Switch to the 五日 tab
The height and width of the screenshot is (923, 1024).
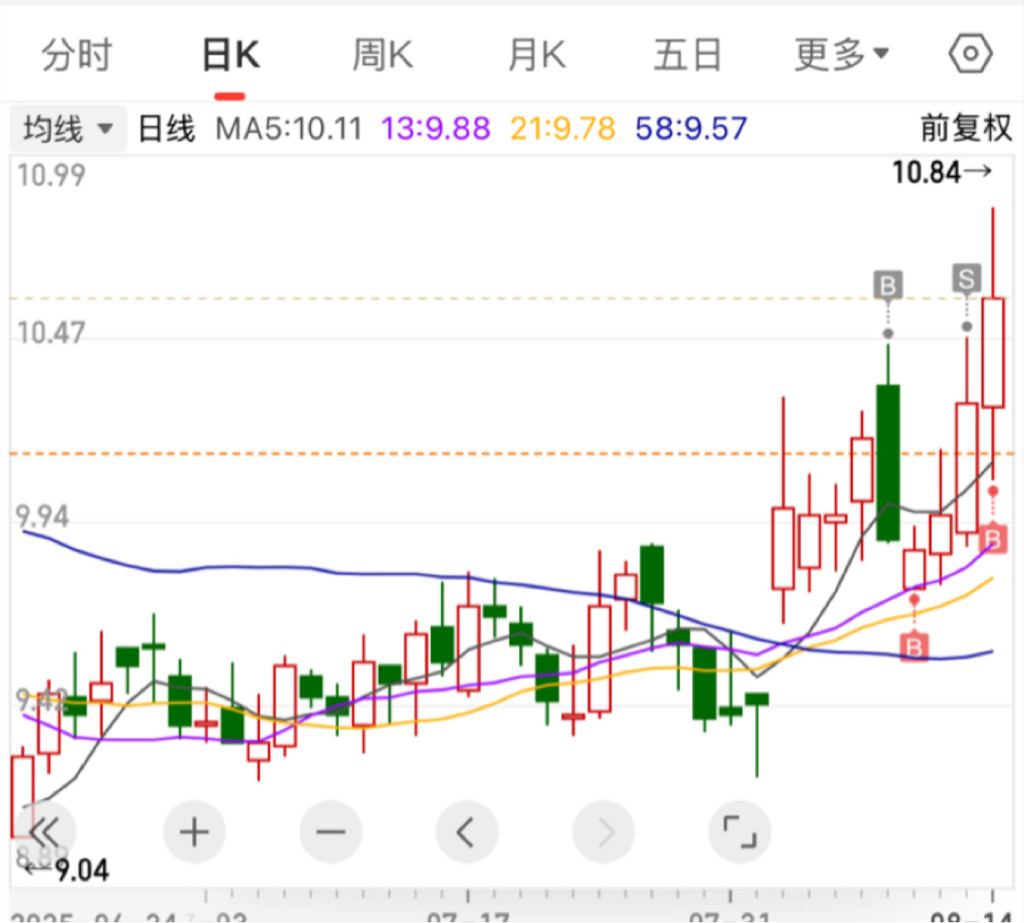(x=688, y=55)
